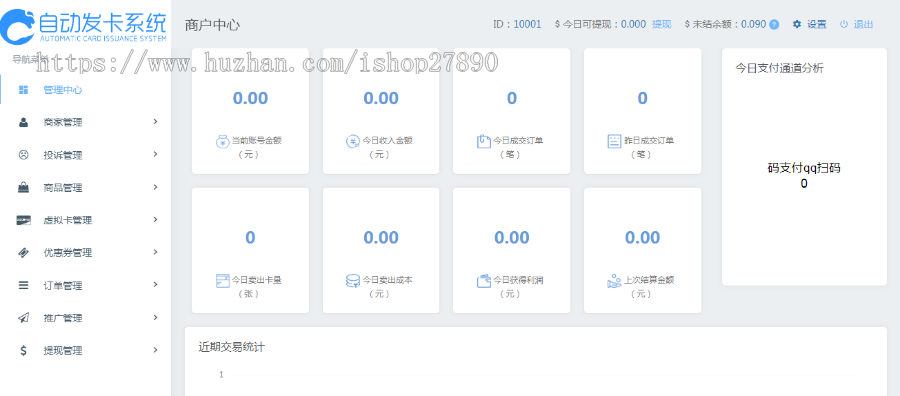Open the 优惠券管理 menu label
Viewport: 900px width, 396px height.
pos(68,253)
